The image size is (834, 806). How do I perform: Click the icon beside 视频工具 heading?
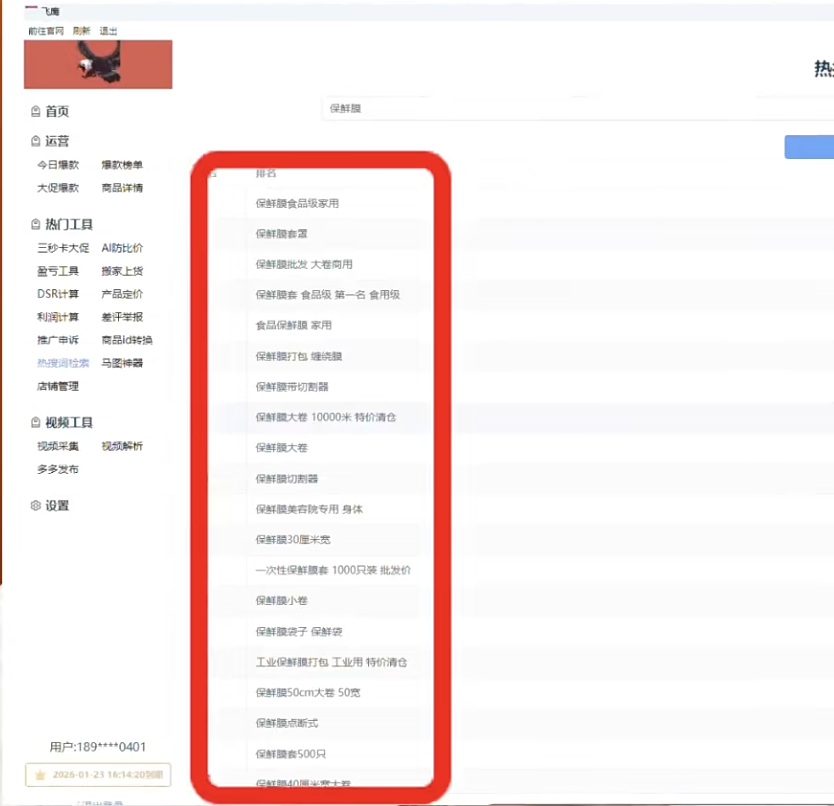pyautogui.click(x=36, y=422)
